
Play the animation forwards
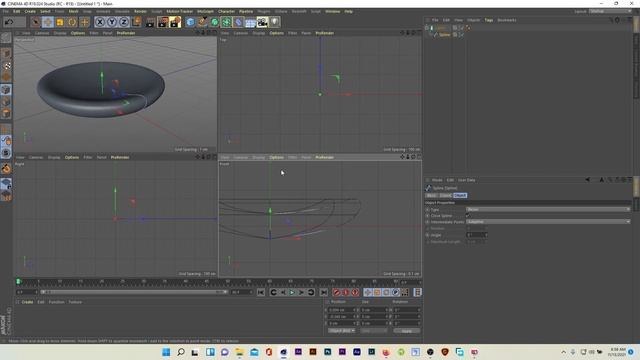pos(292,292)
